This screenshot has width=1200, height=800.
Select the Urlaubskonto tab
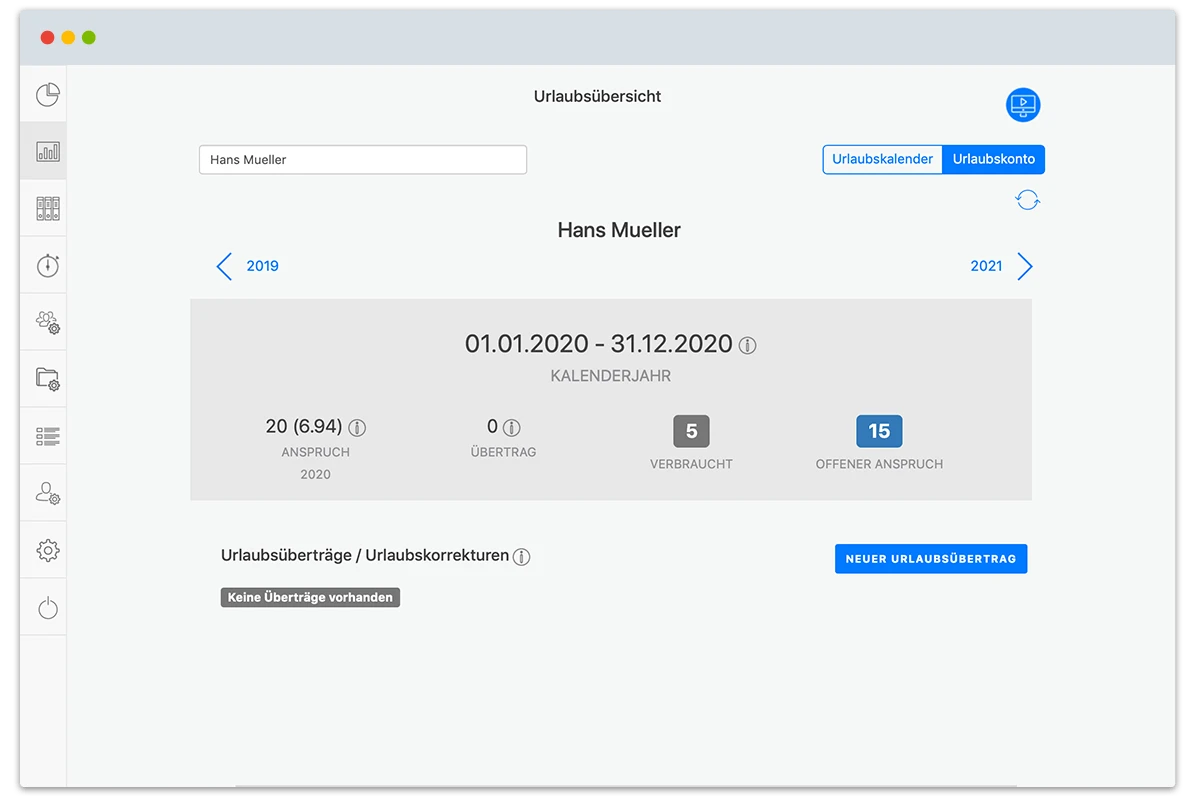click(x=994, y=159)
